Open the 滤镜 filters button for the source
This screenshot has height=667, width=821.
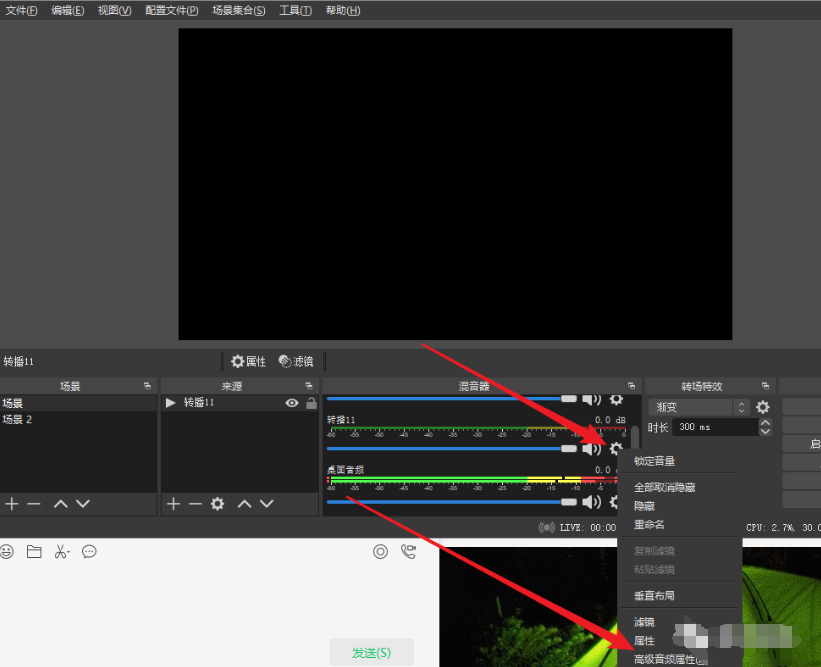click(296, 361)
